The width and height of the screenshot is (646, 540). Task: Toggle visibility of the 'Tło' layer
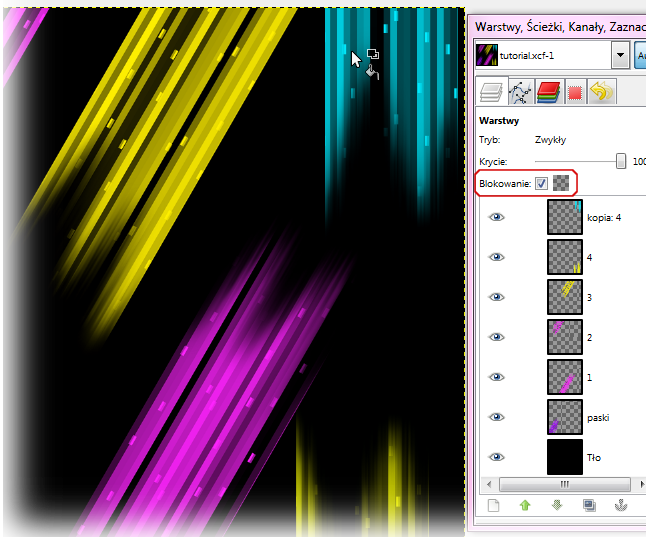(496, 457)
